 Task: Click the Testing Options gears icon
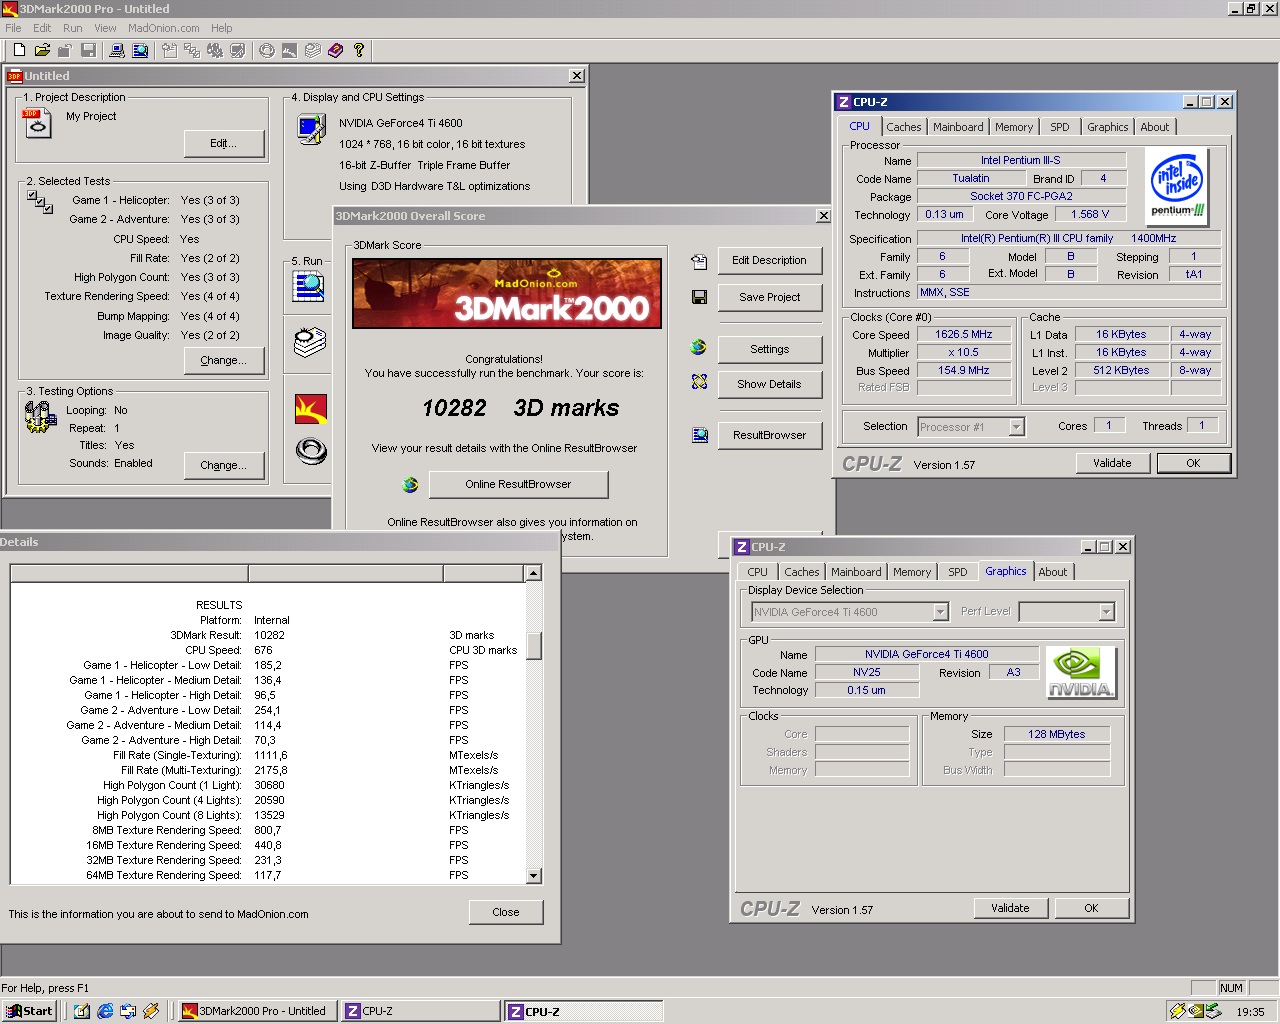(x=40, y=416)
